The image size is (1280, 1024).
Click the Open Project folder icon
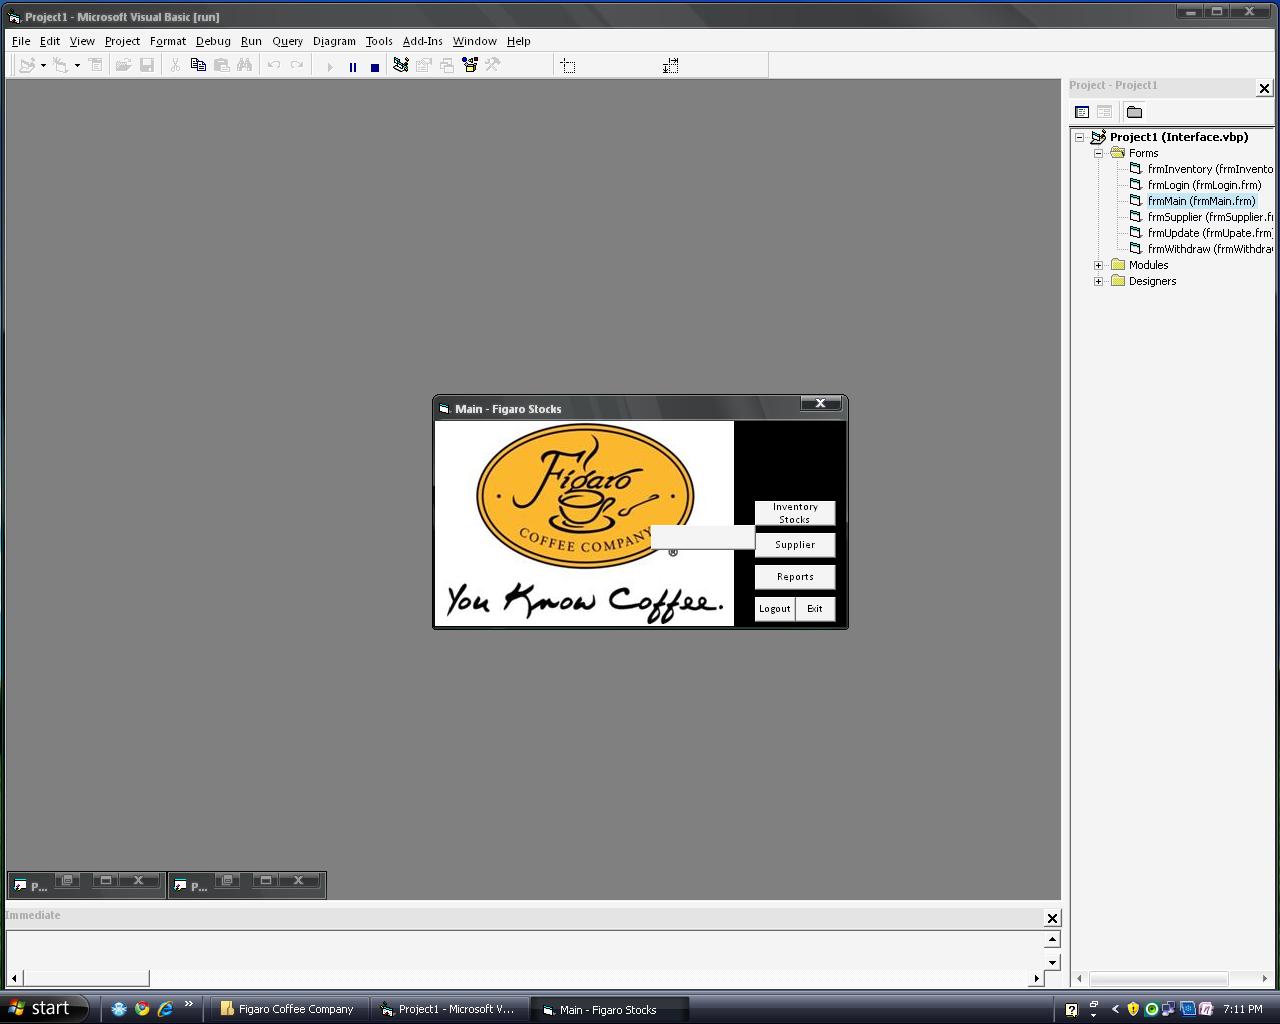tap(123, 65)
